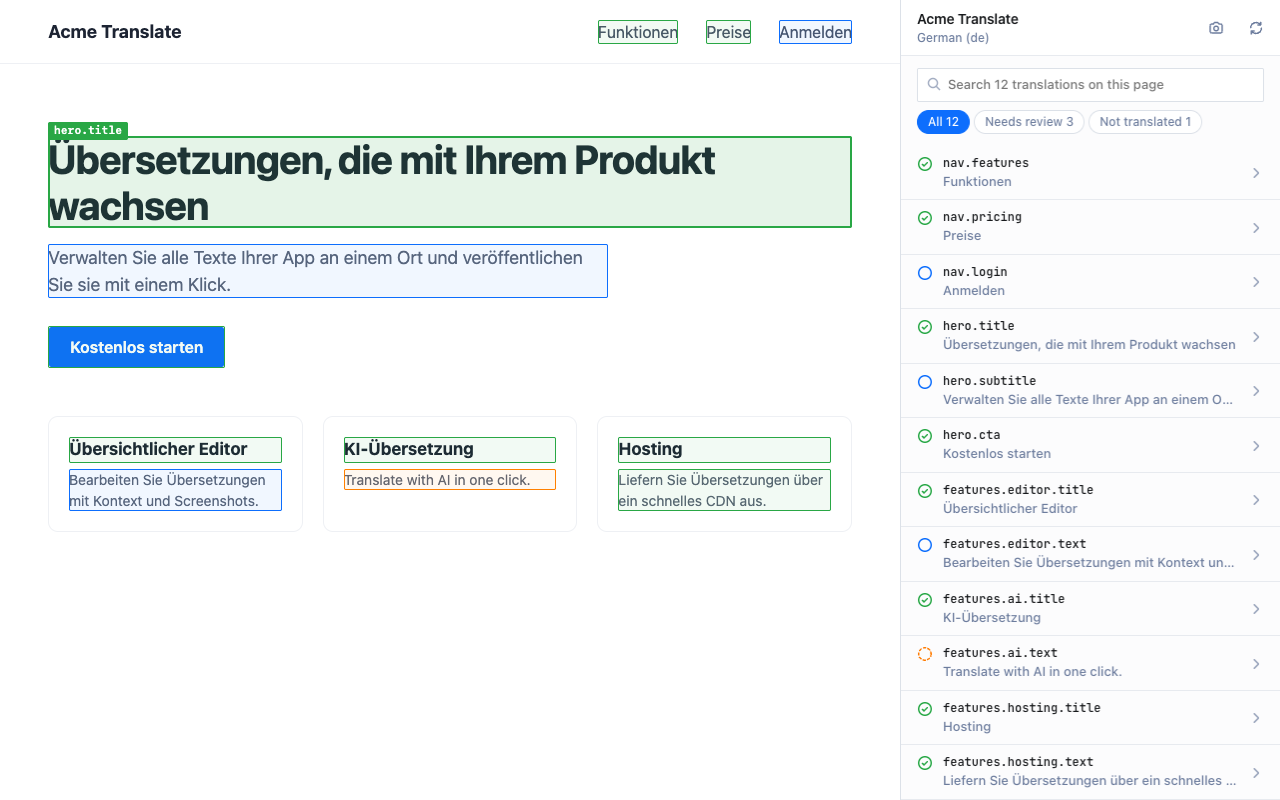Click the Acme Translate site logo text
Image resolution: width=1280 pixels, height=800 pixels.
(x=115, y=32)
